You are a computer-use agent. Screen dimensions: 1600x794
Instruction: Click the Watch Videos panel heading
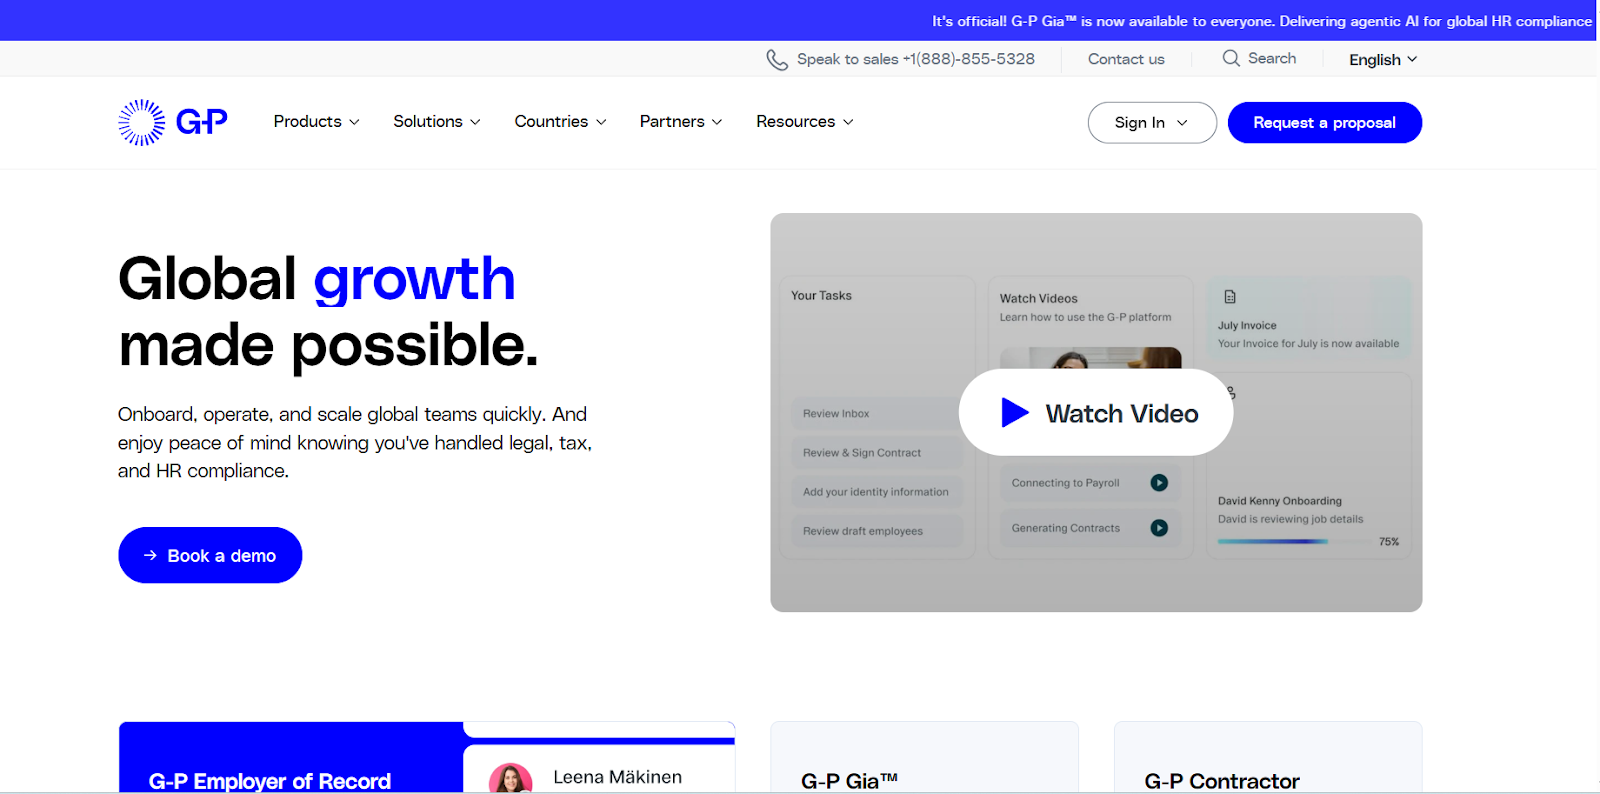pyautogui.click(x=1039, y=298)
